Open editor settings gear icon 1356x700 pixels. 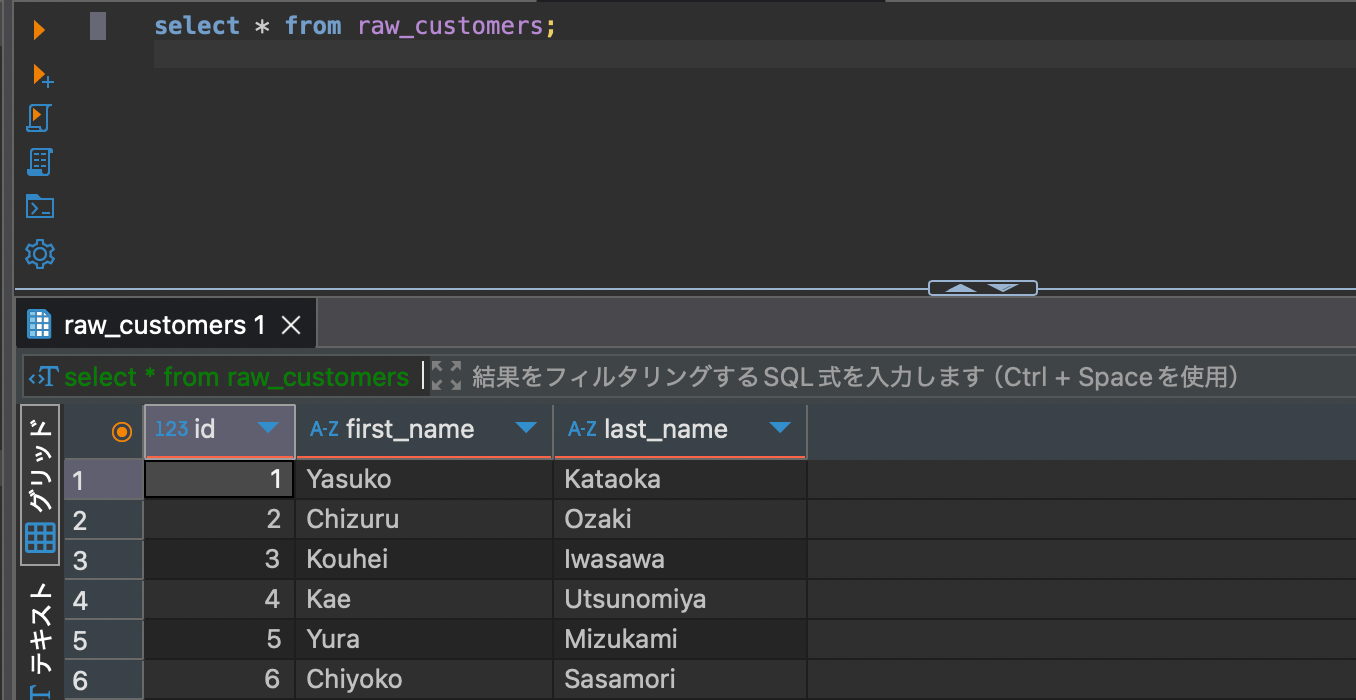point(39,253)
